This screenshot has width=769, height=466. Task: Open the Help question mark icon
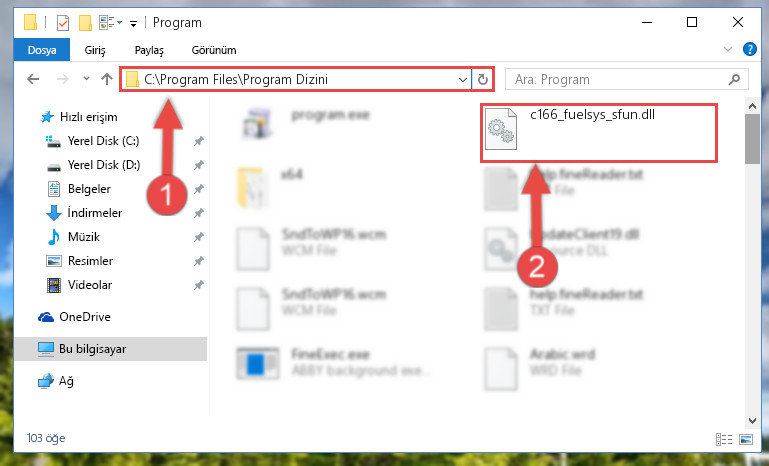point(749,49)
